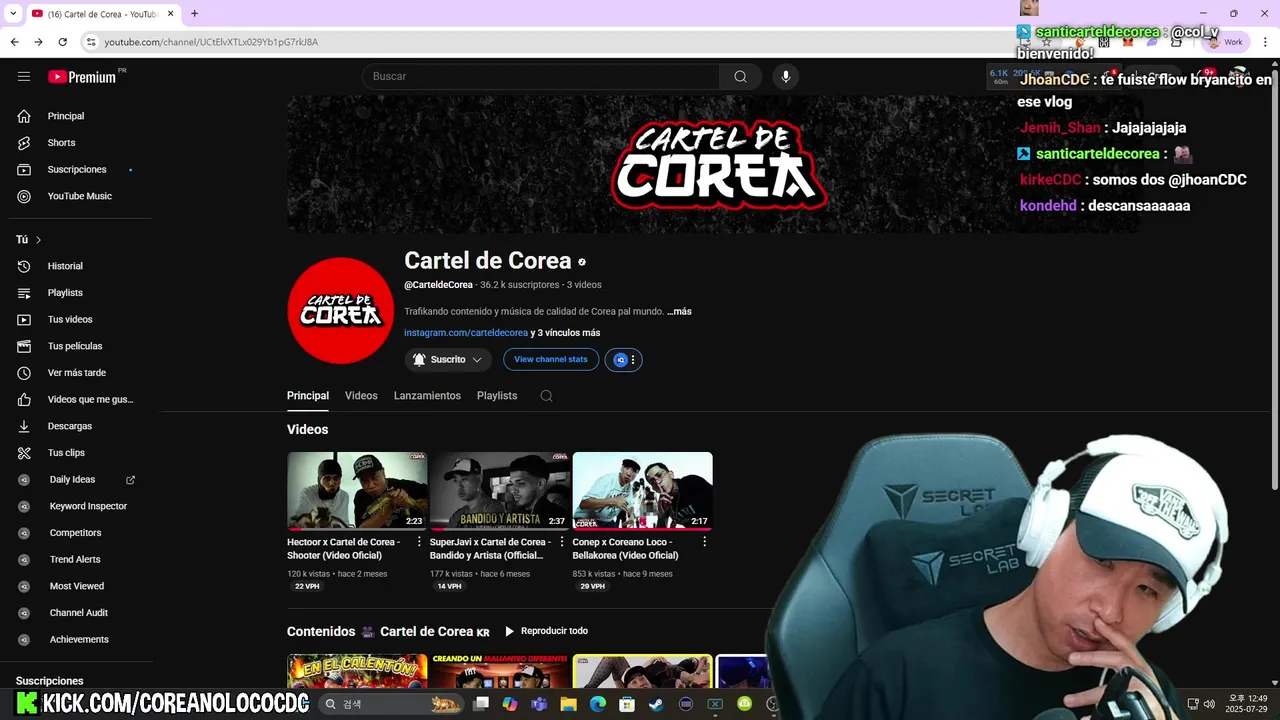Reload the page
Image resolution: width=1280 pixels, height=720 pixels.
pos(62,42)
